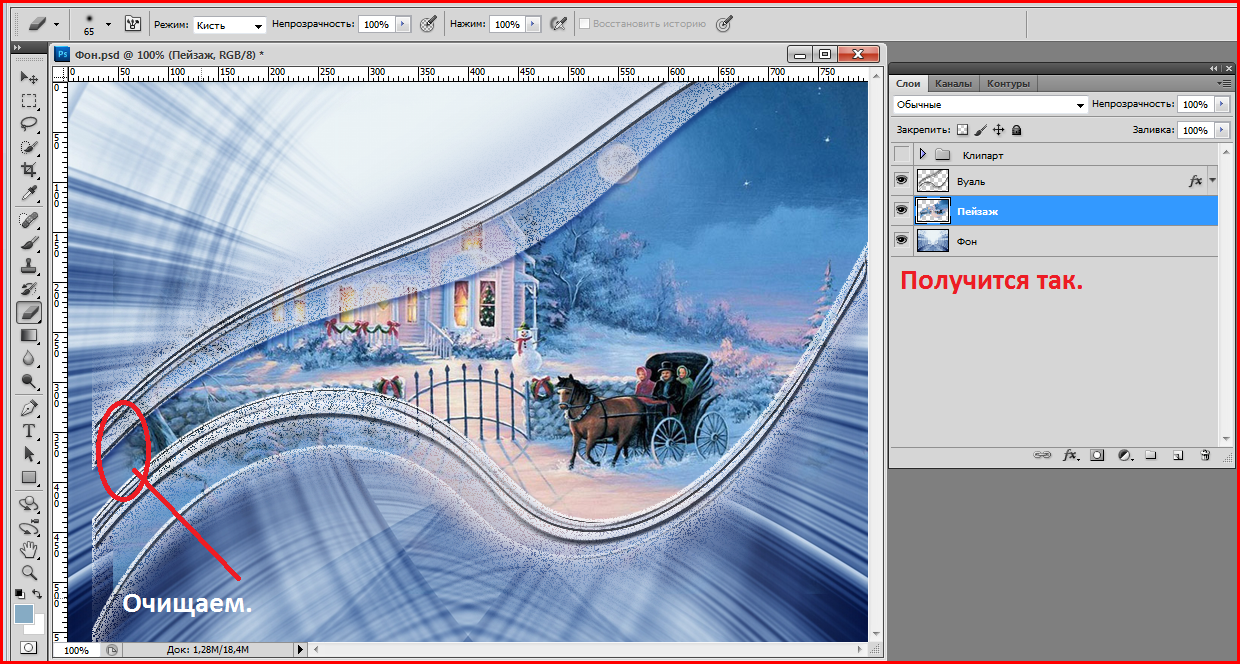This screenshot has height=664, width=1240.
Task: Select the Horizontal Type tool
Action: pyautogui.click(x=30, y=431)
